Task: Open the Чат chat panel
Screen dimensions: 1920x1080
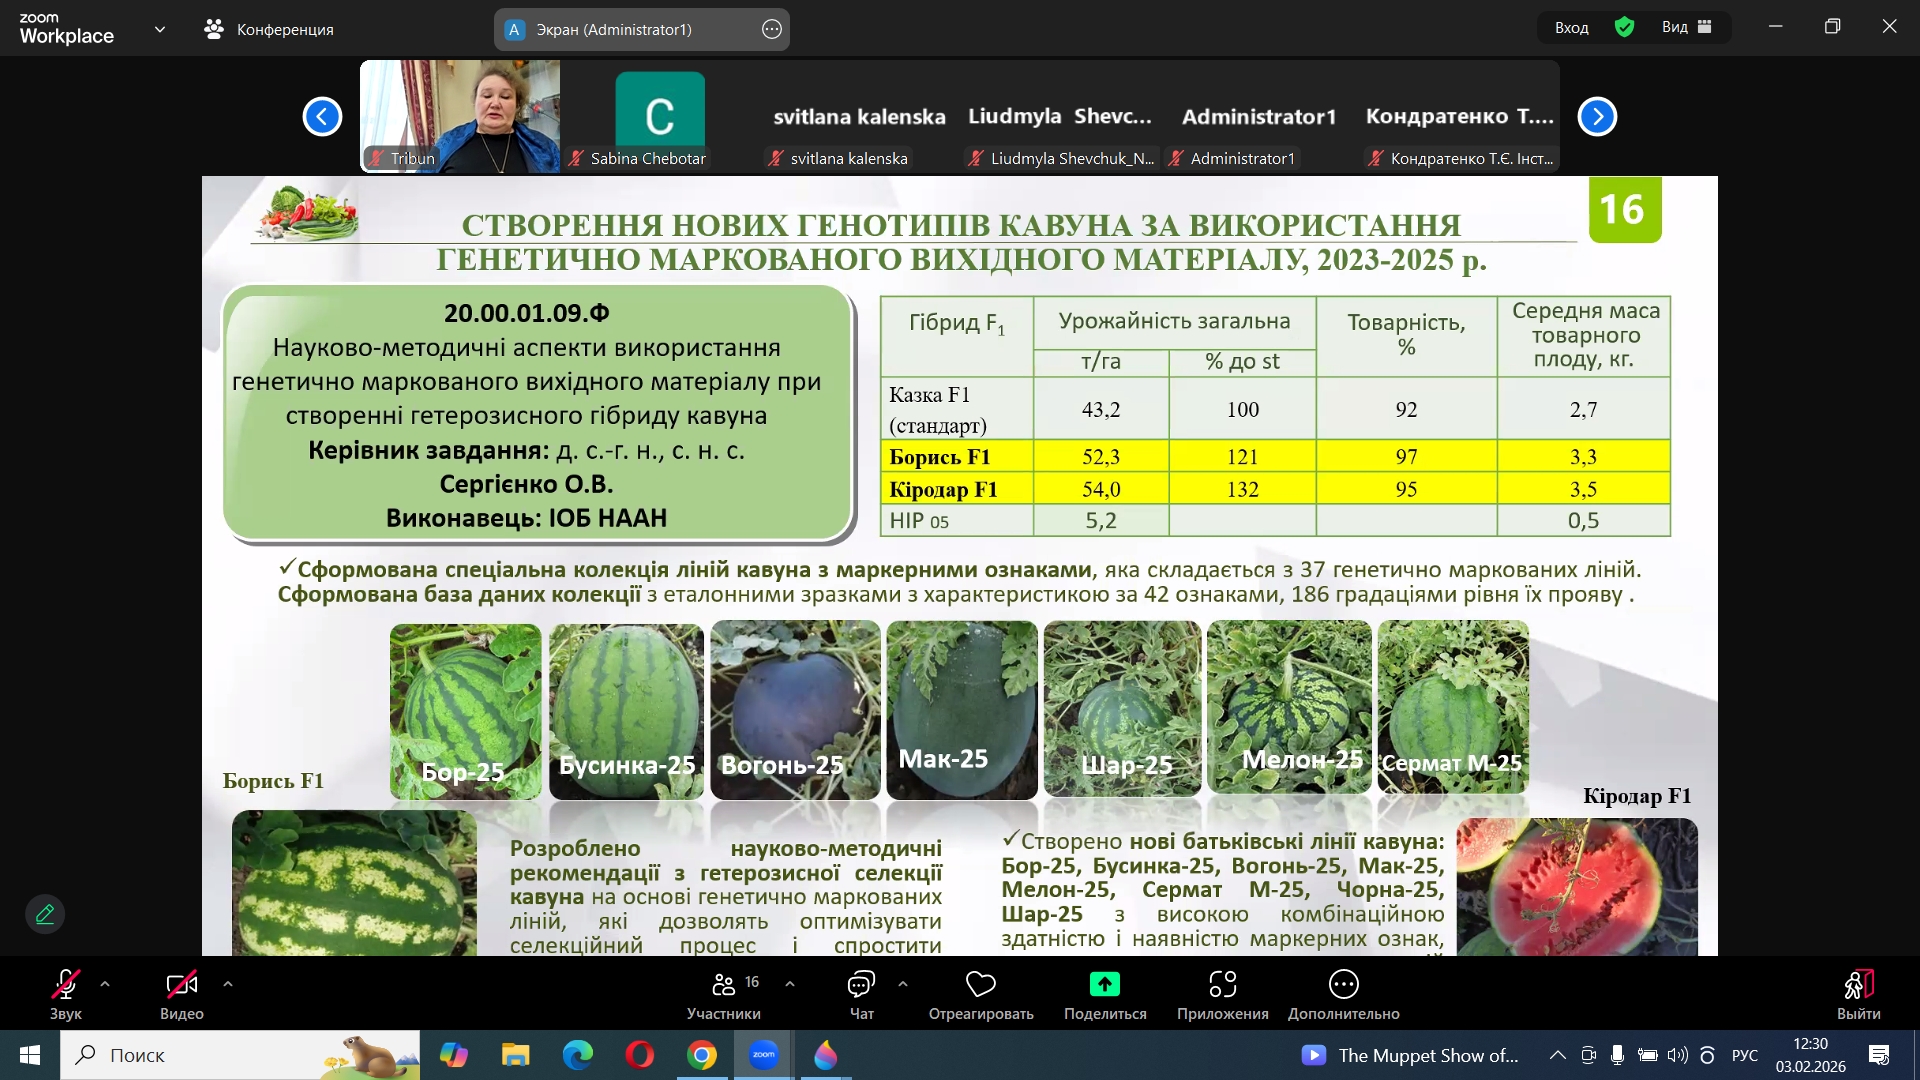Action: point(861,985)
